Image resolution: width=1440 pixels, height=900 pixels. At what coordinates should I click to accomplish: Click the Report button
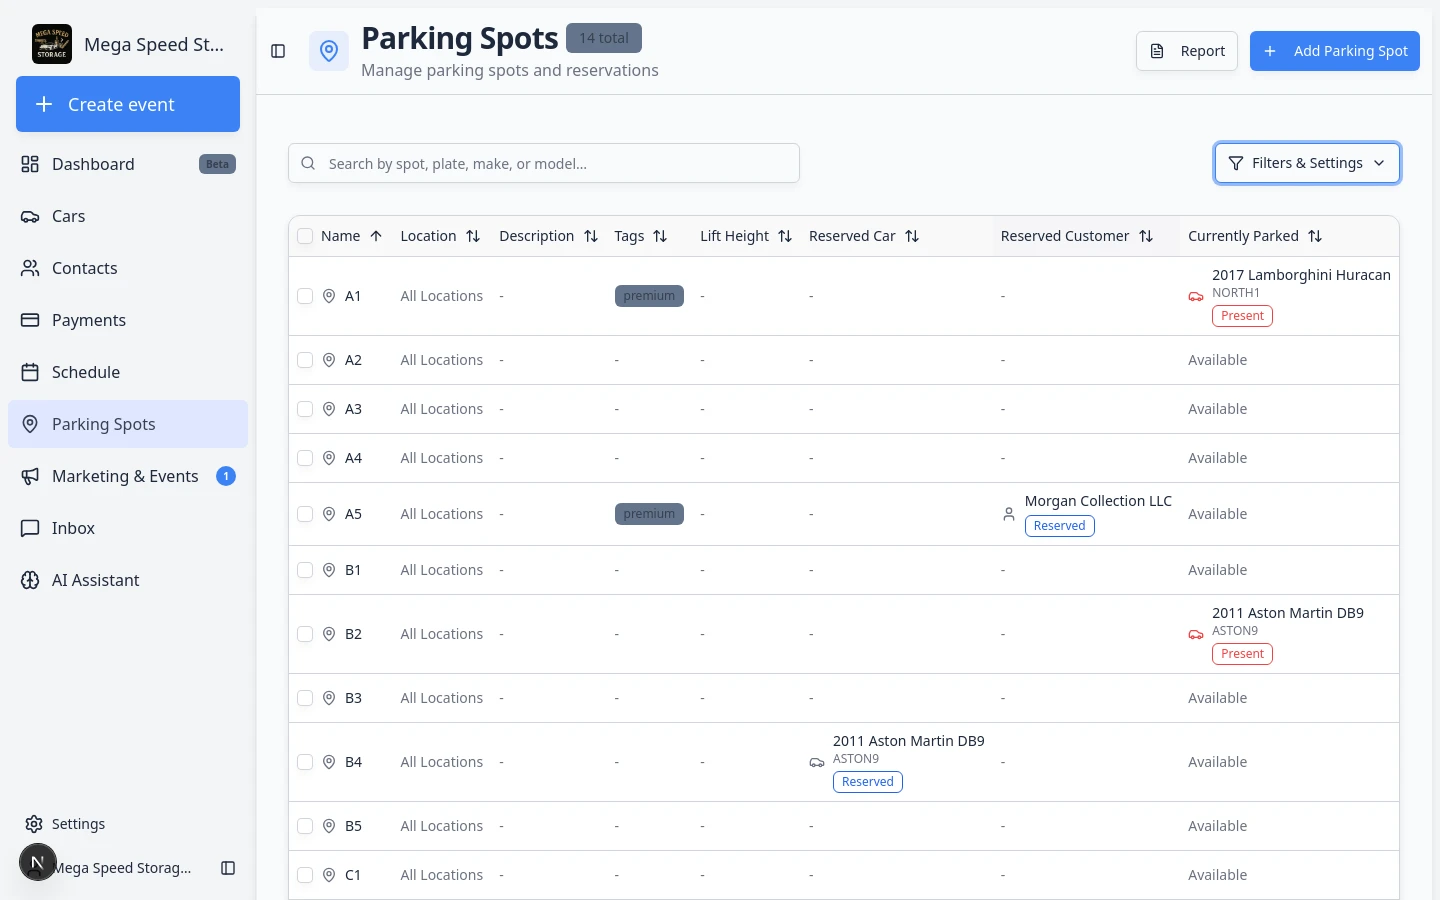(x=1187, y=51)
